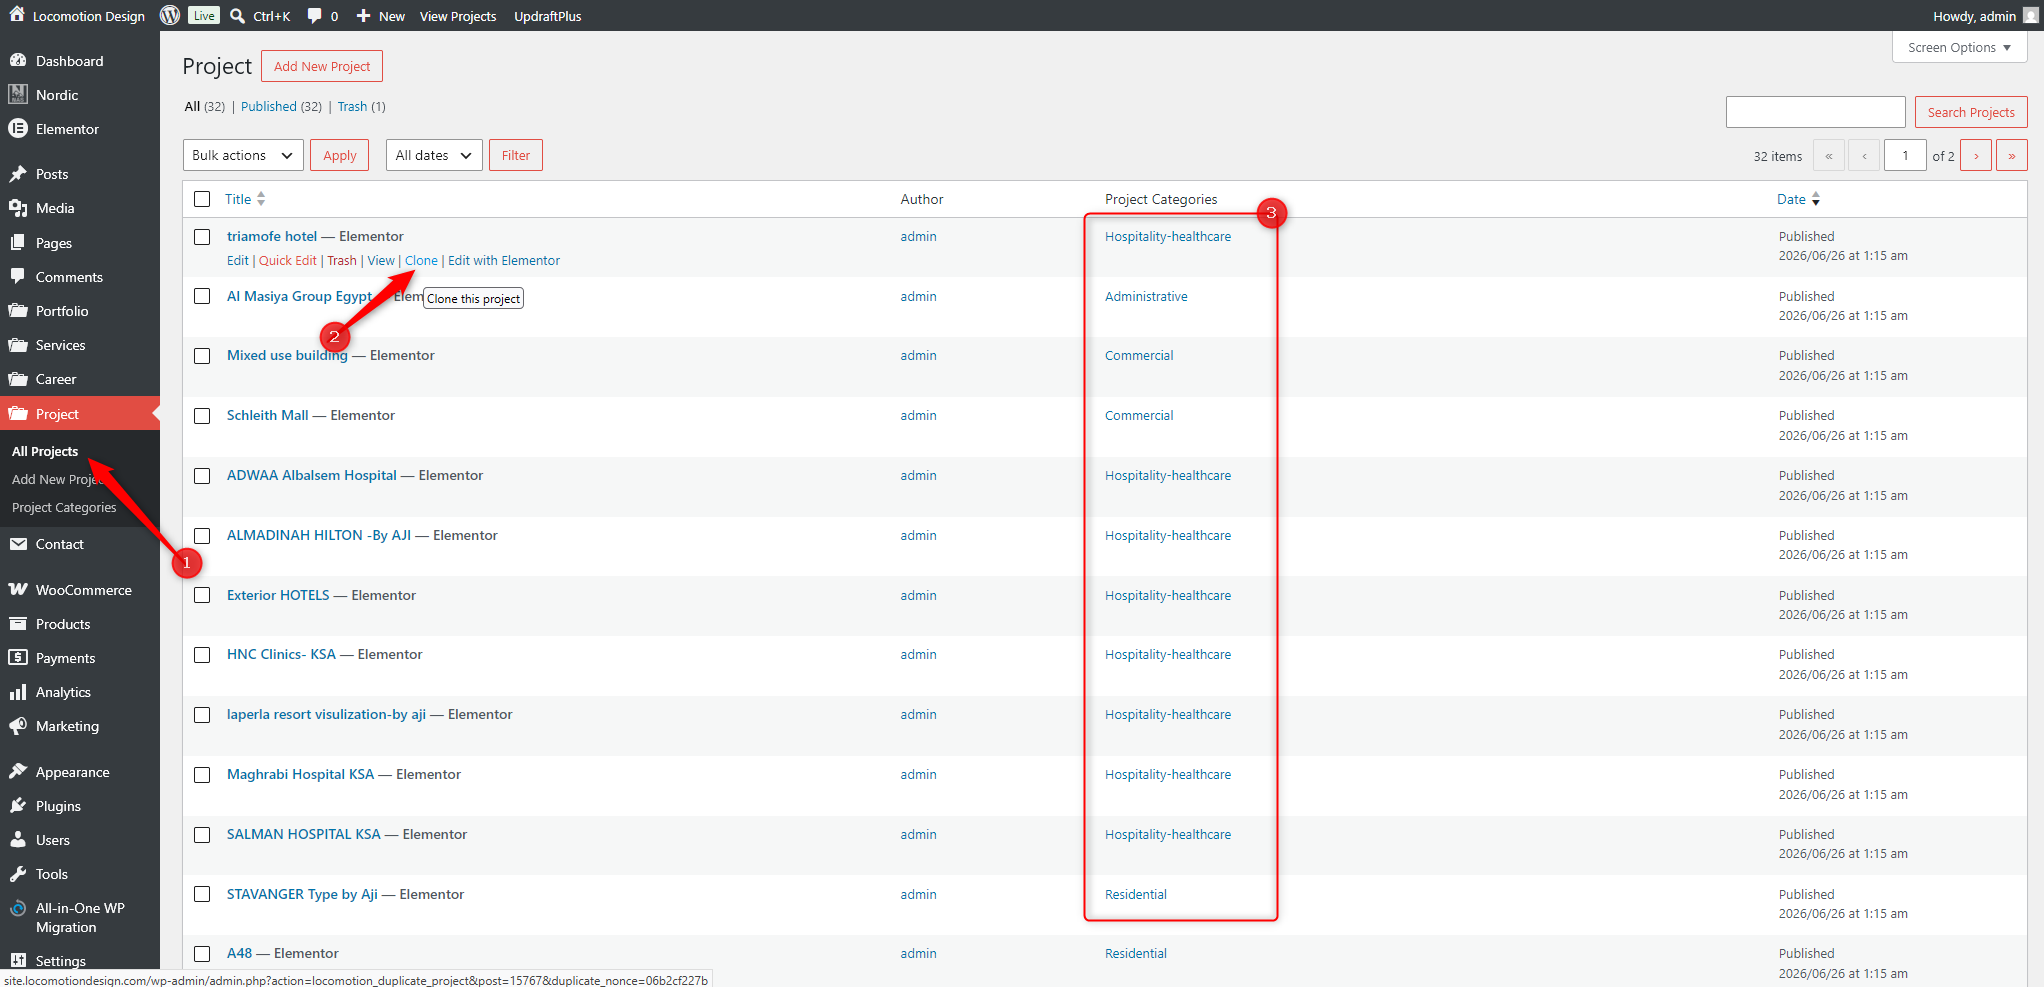2044x987 pixels.
Task: Click the Appearance brush icon
Action: pyautogui.click(x=18, y=771)
